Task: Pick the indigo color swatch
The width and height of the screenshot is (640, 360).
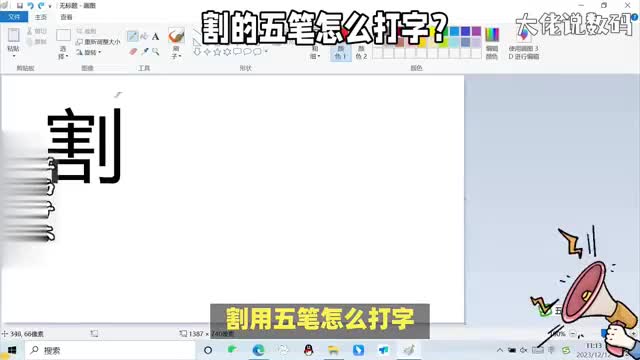Action: pos(465,31)
